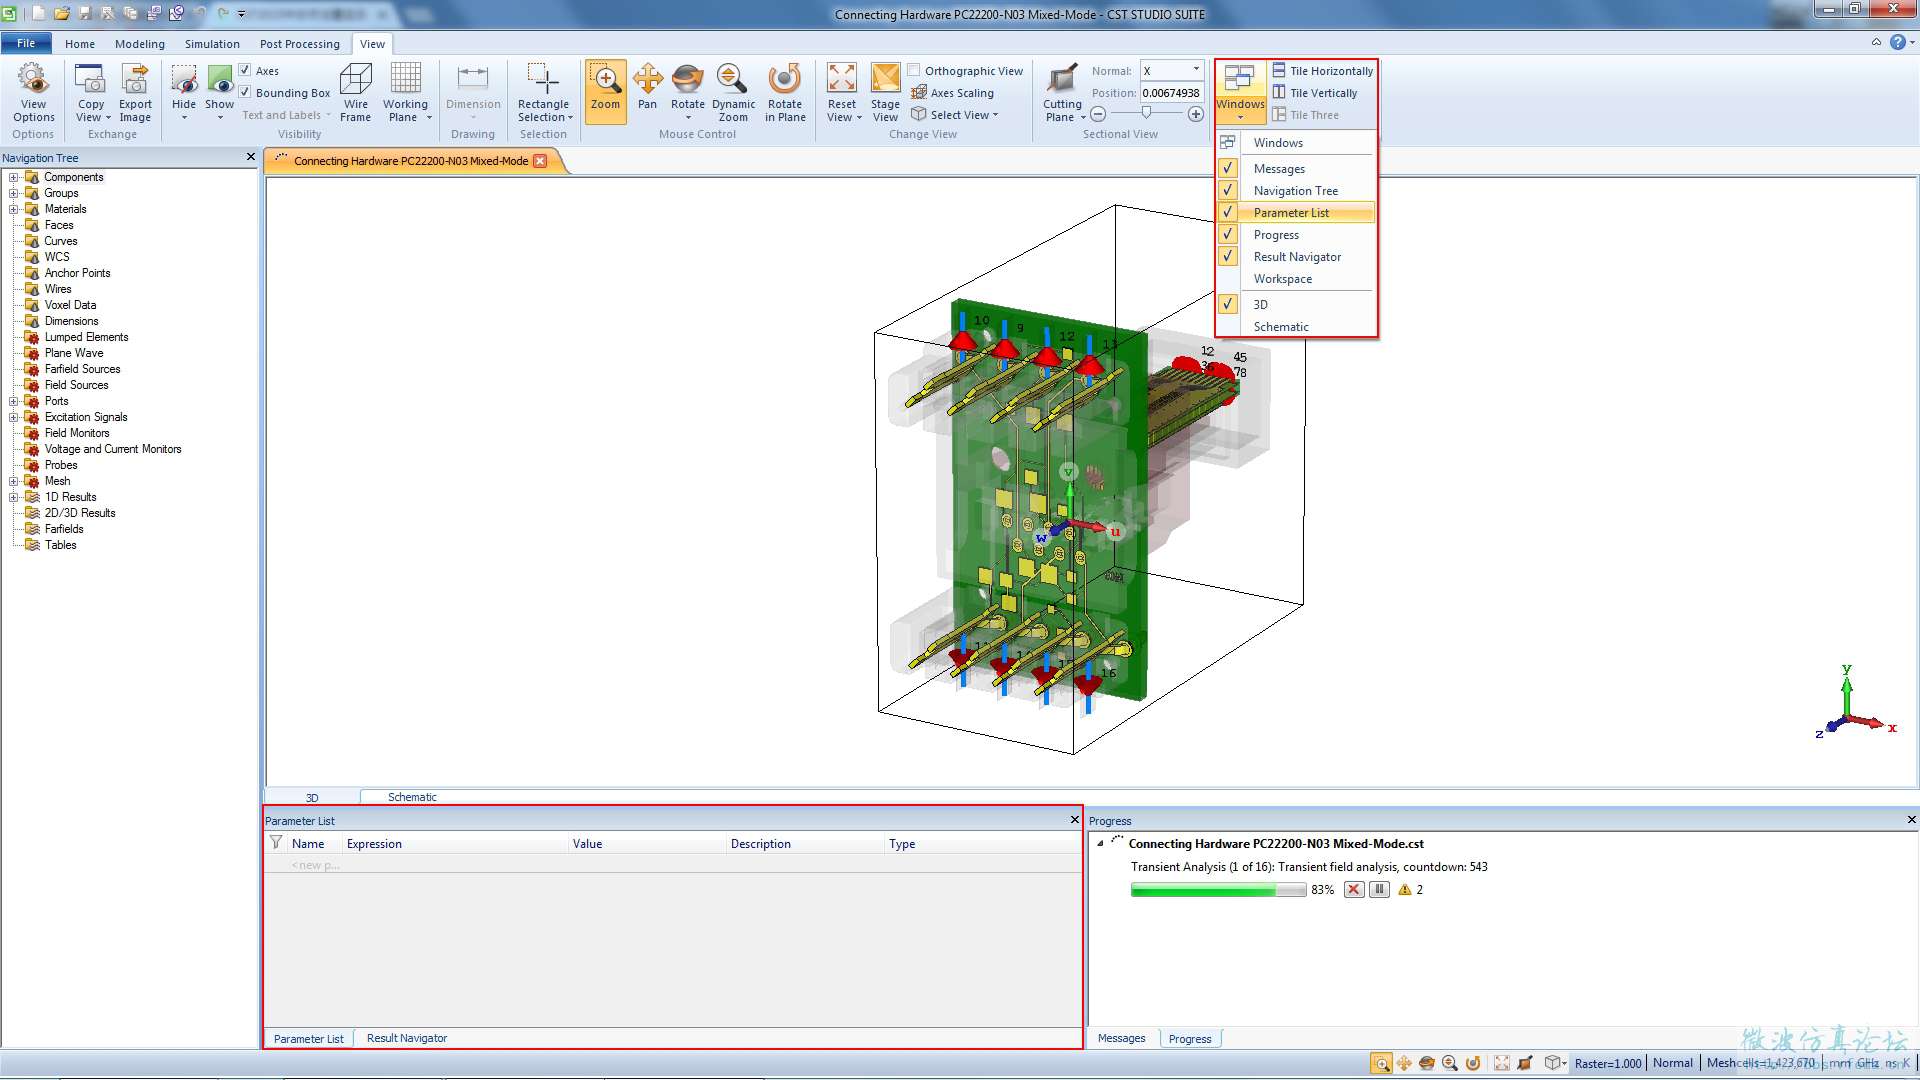Expand the Components tree node
1920x1080 pixels.
[x=14, y=177]
